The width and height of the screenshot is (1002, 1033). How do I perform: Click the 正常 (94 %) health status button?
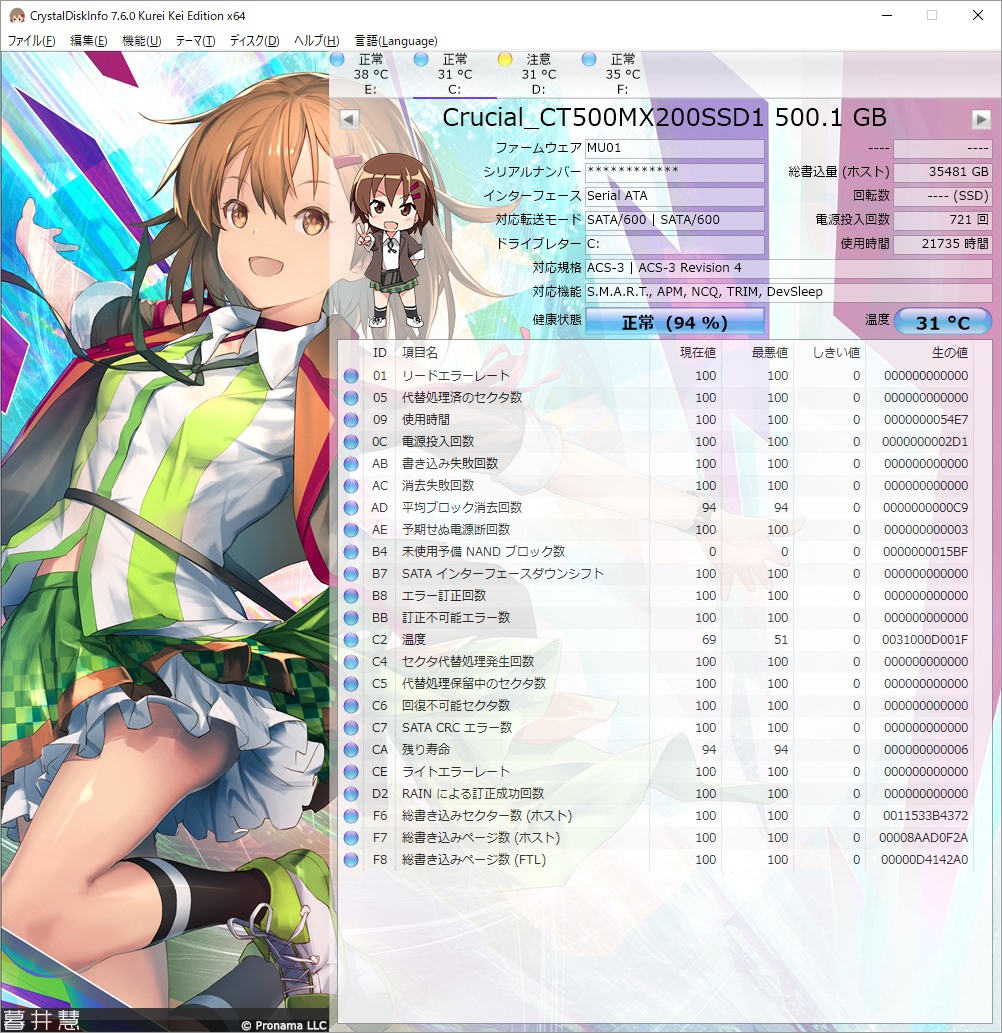pyautogui.click(x=674, y=322)
